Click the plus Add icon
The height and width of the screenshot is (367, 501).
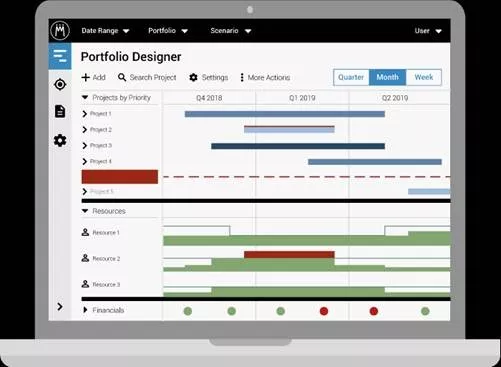point(86,77)
